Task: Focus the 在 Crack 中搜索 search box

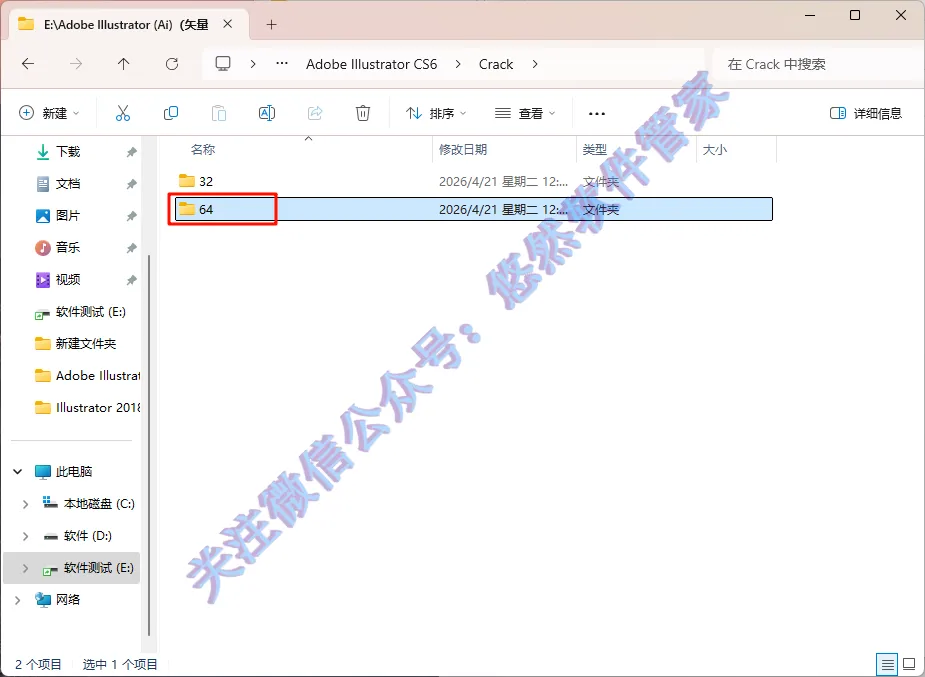Action: point(814,64)
